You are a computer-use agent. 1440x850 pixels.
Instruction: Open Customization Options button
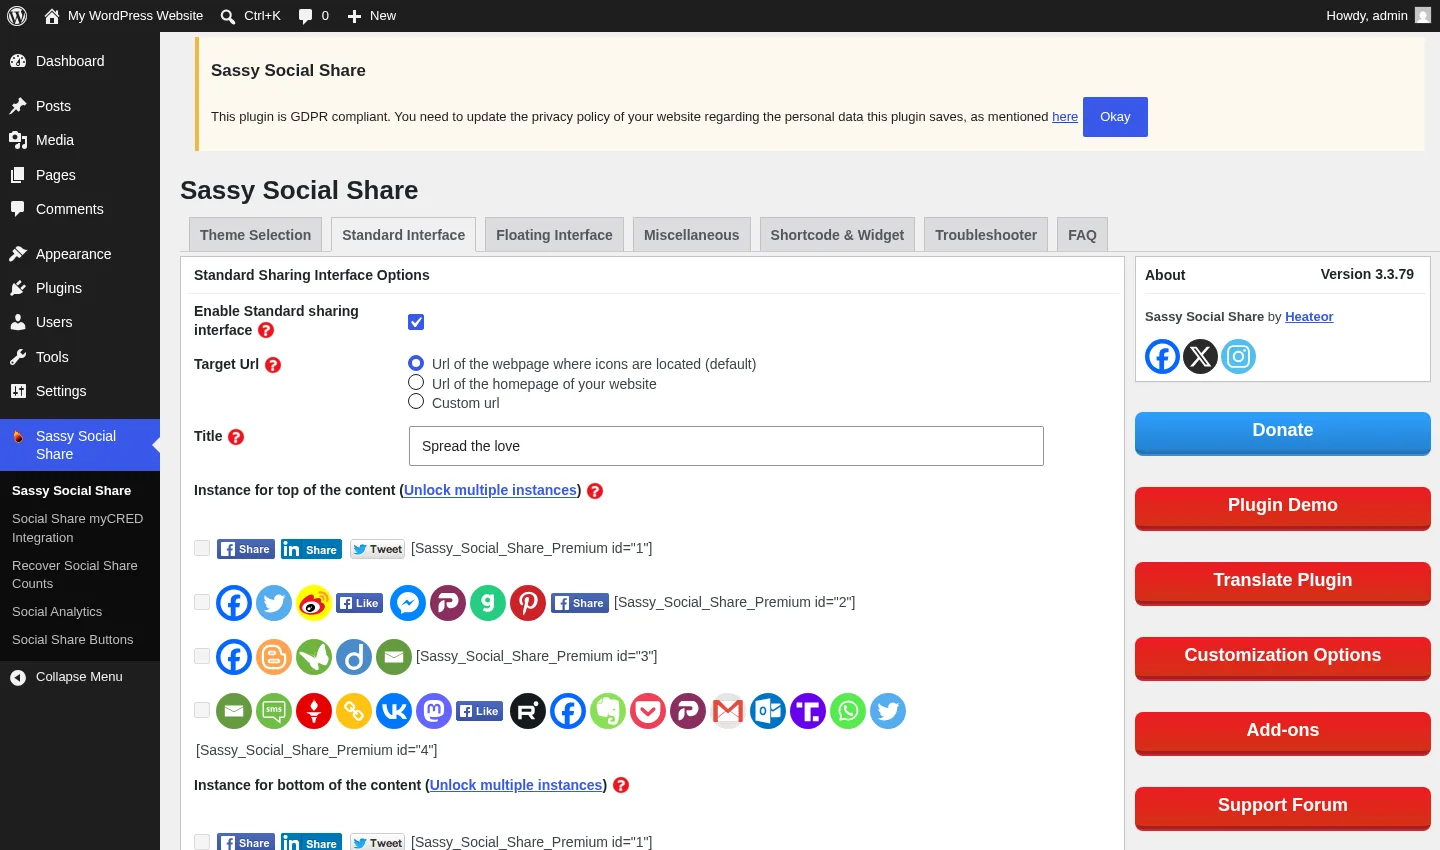[x=1283, y=658]
